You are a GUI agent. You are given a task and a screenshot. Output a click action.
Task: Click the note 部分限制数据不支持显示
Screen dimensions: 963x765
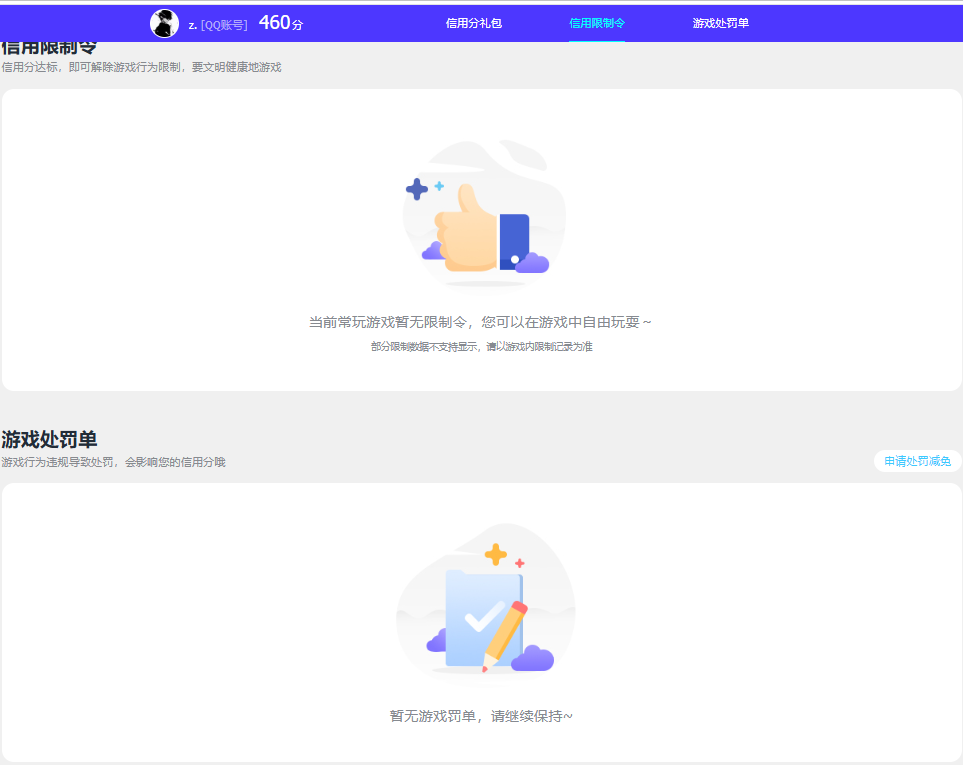(424, 347)
